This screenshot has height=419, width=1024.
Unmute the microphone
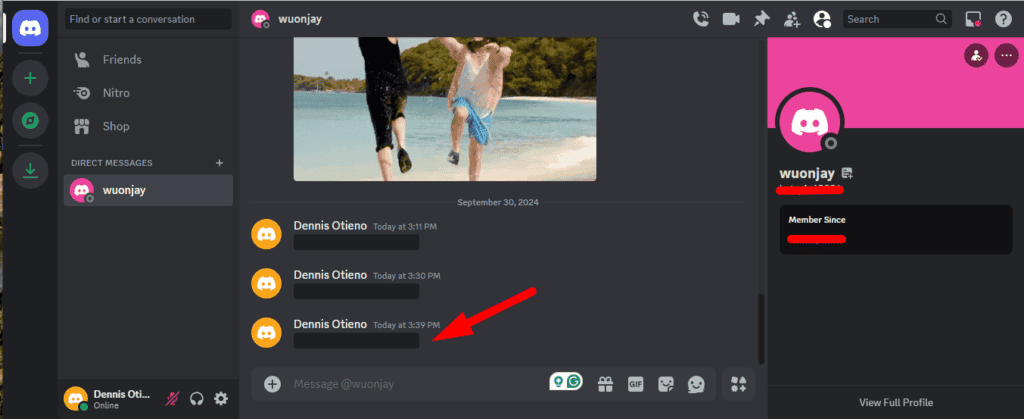click(x=172, y=399)
